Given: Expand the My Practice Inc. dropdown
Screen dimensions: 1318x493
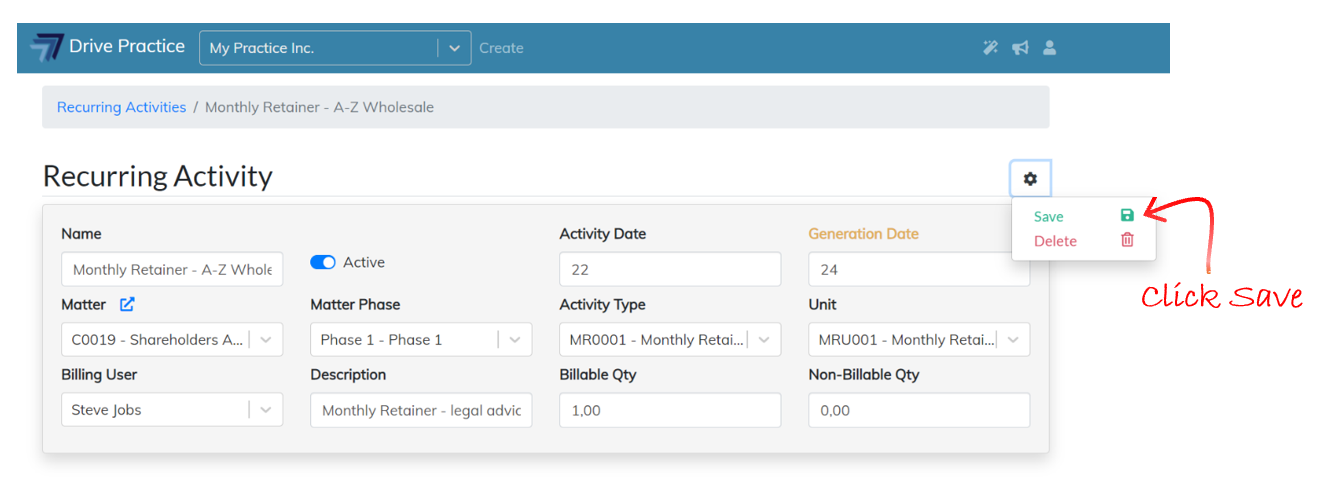Looking at the screenshot, I should pyautogui.click(x=454, y=48).
